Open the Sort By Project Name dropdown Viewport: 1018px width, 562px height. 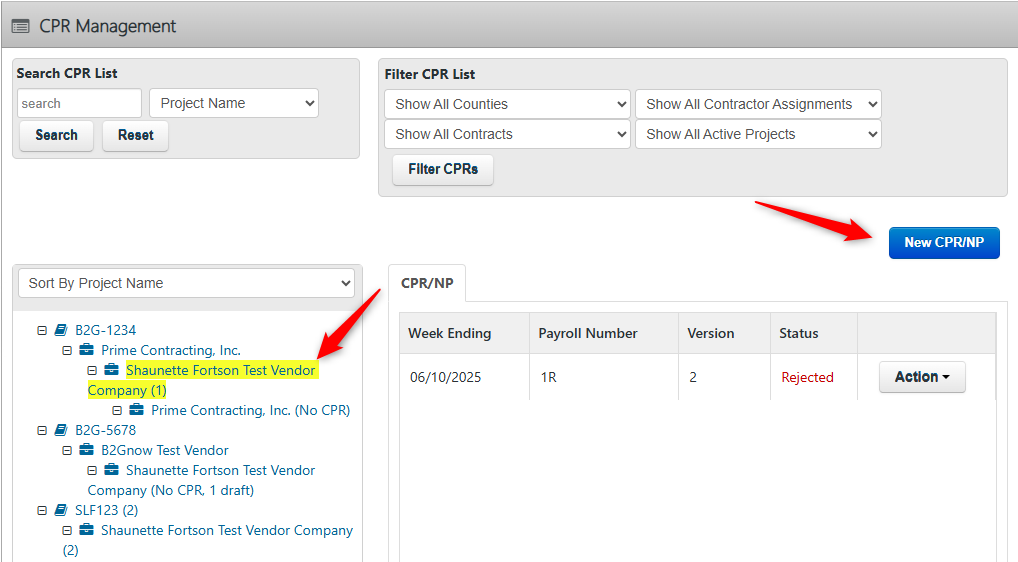pyautogui.click(x=186, y=283)
